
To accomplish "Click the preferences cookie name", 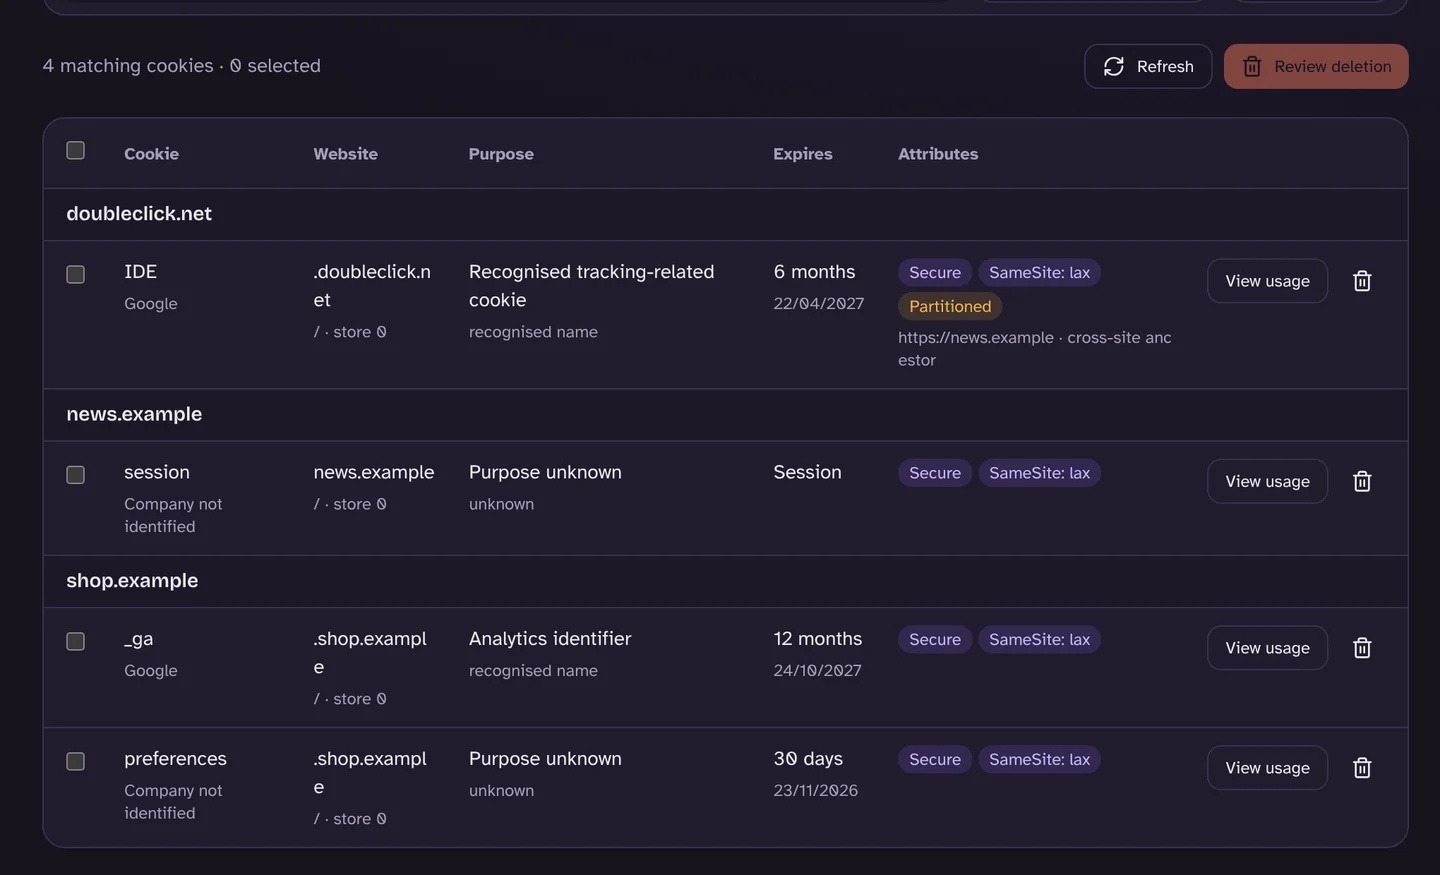I will pos(175,759).
